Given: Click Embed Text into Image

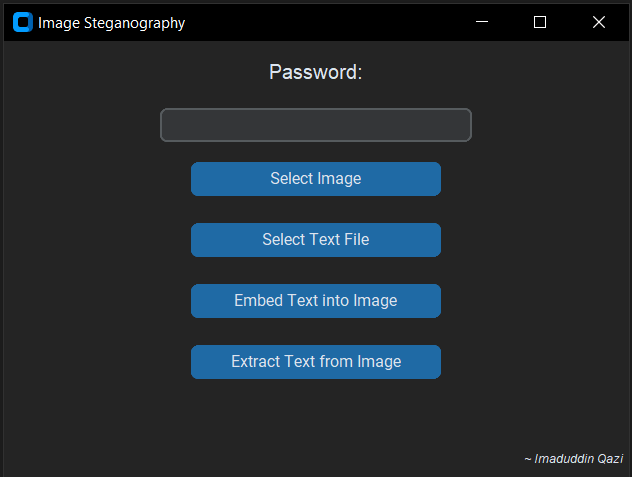Looking at the screenshot, I should (315, 301).
